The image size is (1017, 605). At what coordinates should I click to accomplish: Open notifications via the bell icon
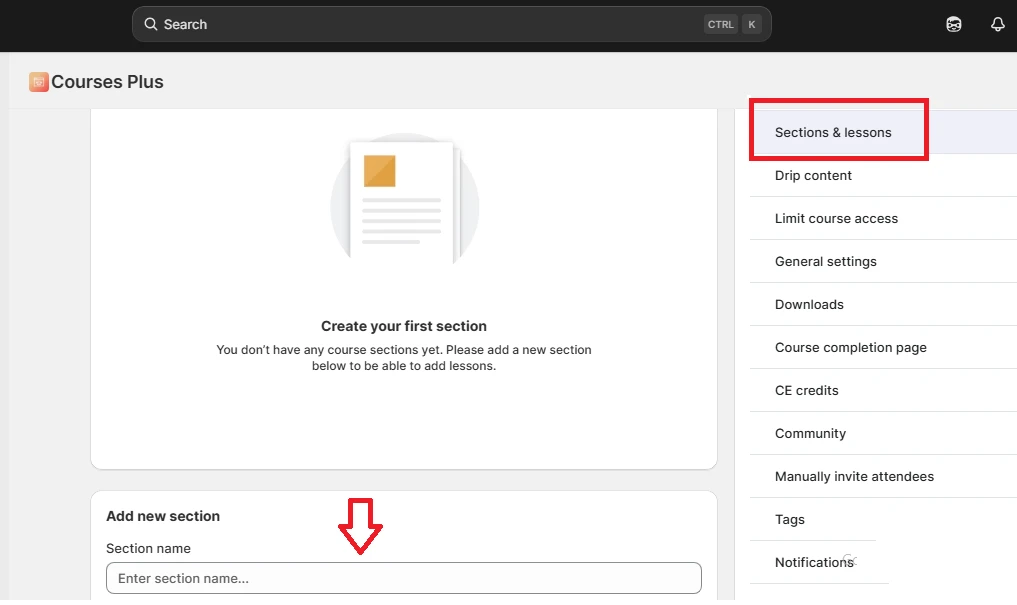[997, 24]
